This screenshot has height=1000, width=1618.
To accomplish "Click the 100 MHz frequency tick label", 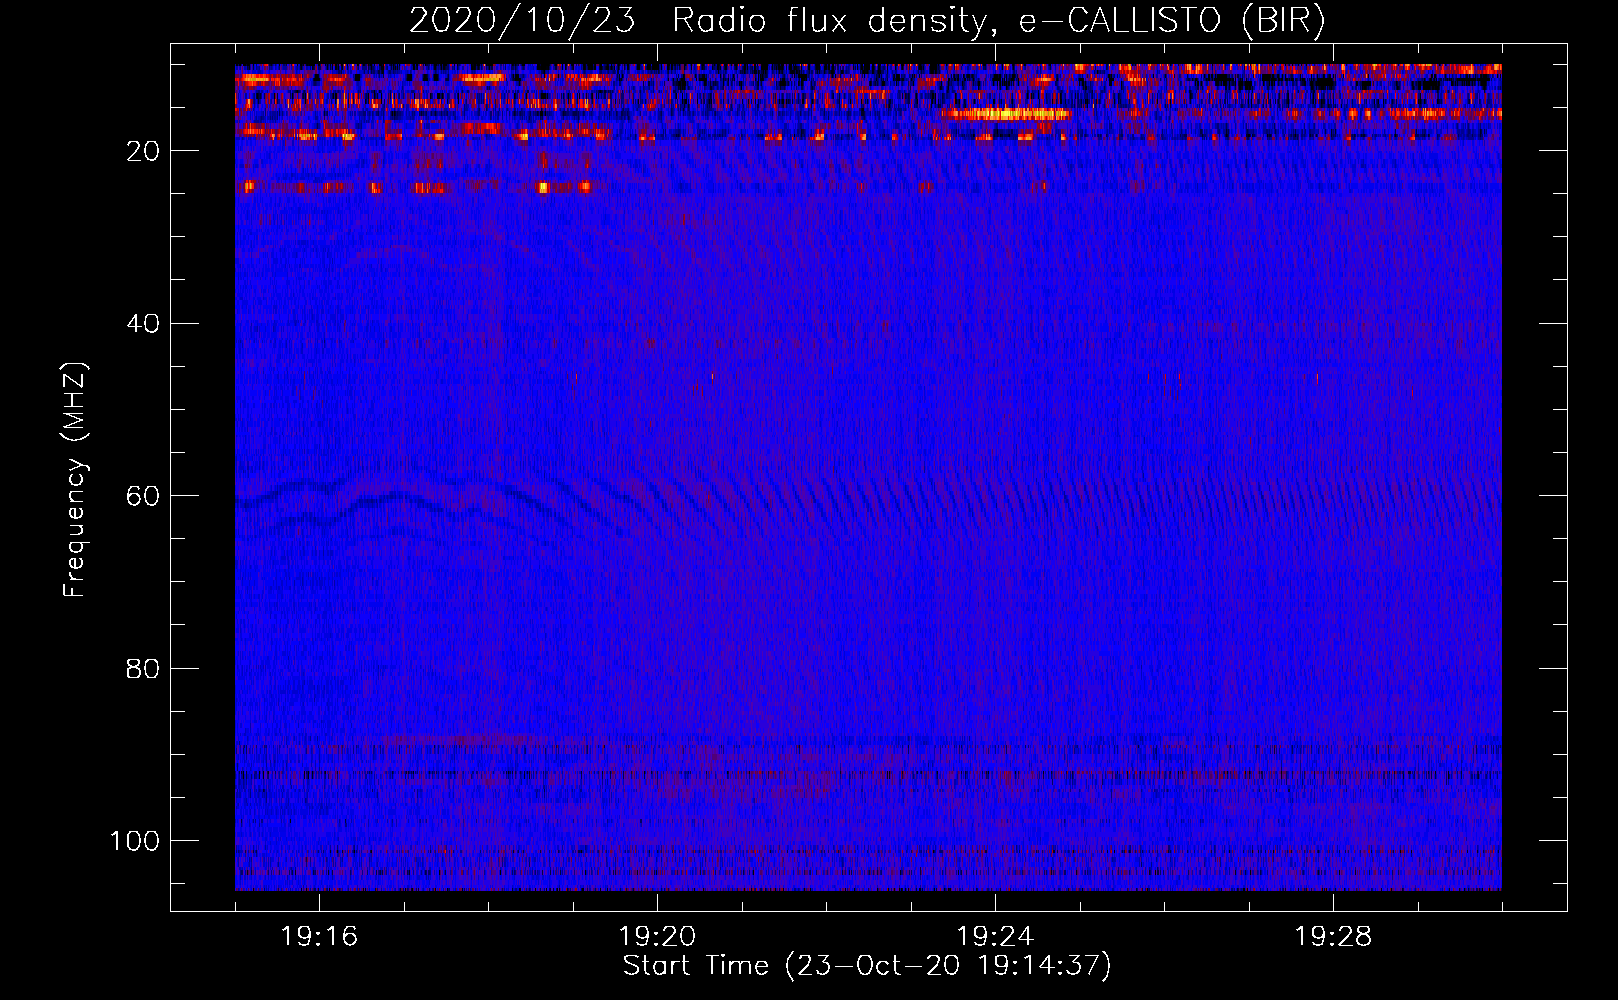I will tap(135, 841).
